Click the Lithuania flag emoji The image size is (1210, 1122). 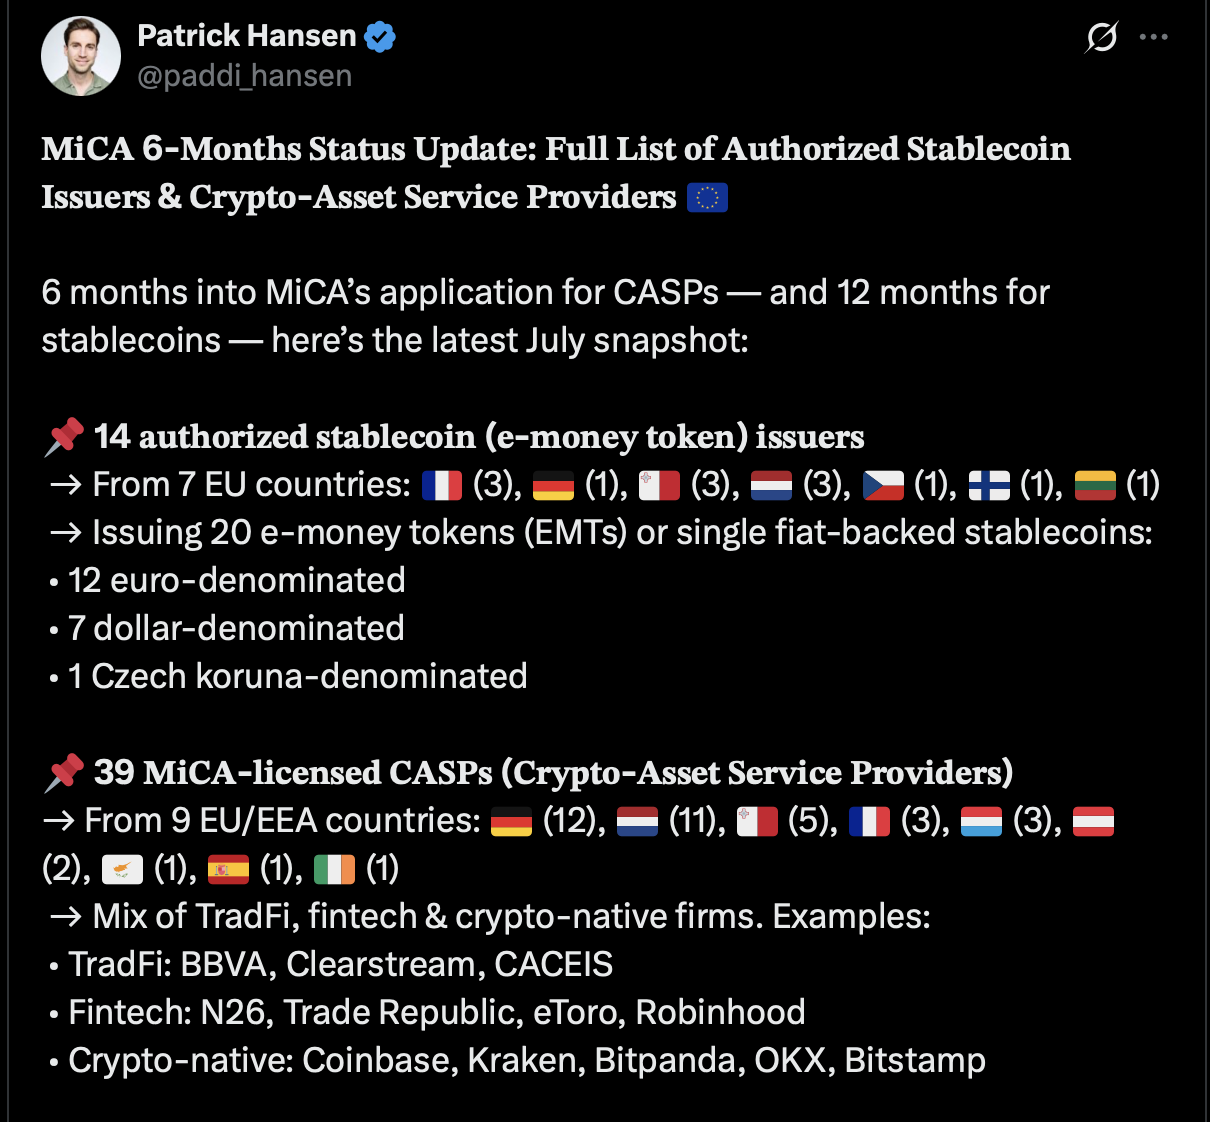pyautogui.click(x=1095, y=485)
